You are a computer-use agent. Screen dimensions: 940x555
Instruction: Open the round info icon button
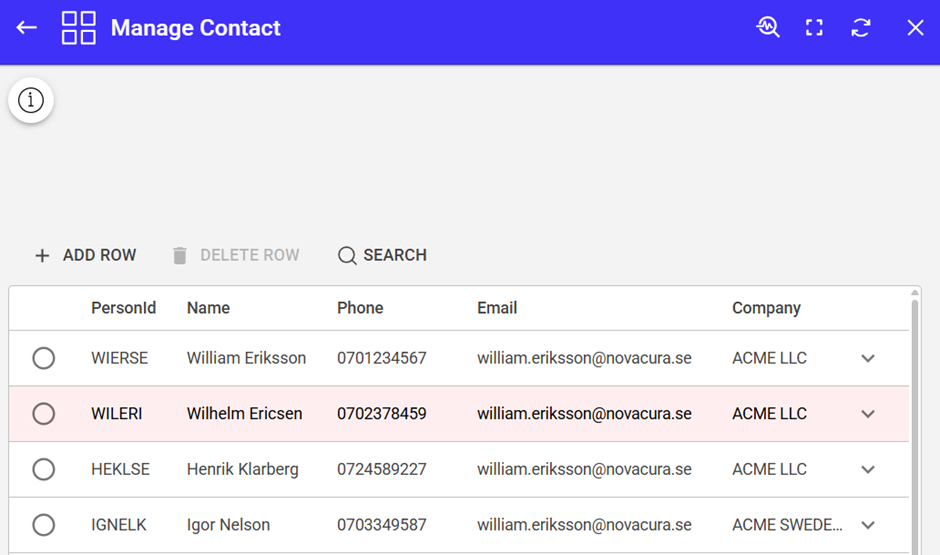pos(31,101)
